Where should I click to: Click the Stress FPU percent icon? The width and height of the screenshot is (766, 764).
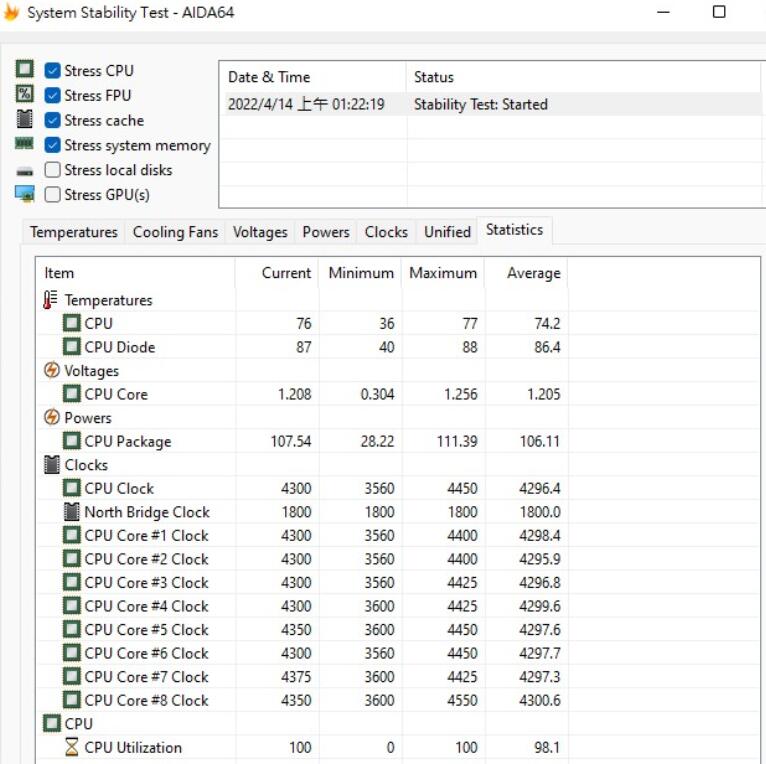24,93
